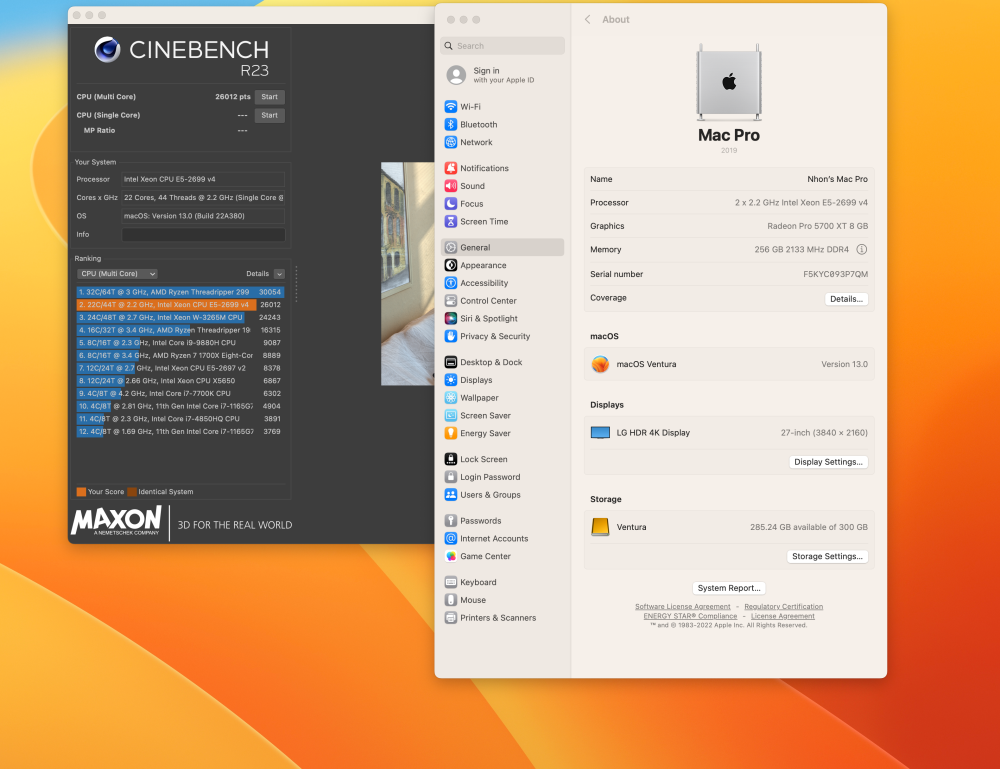Viewport: 1000px width, 769px height.
Task: Select the AMD Ryzen Threadripper 30054 ranking row
Action: point(180,292)
